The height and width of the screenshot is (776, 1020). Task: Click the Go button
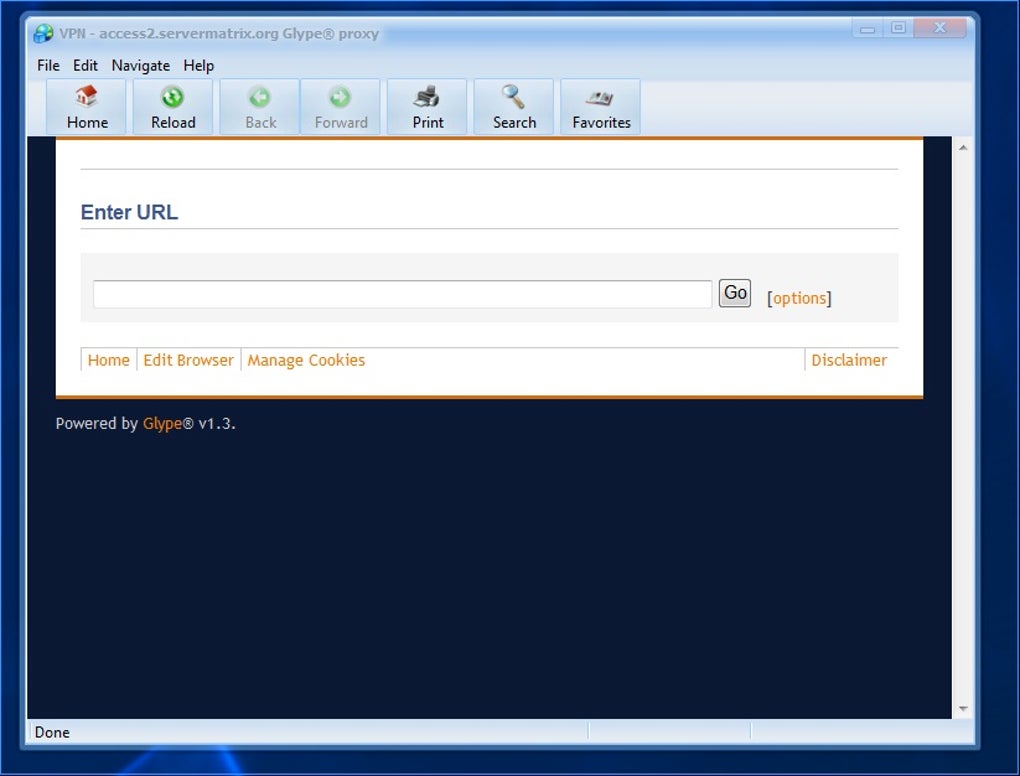(x=735, y=293)
